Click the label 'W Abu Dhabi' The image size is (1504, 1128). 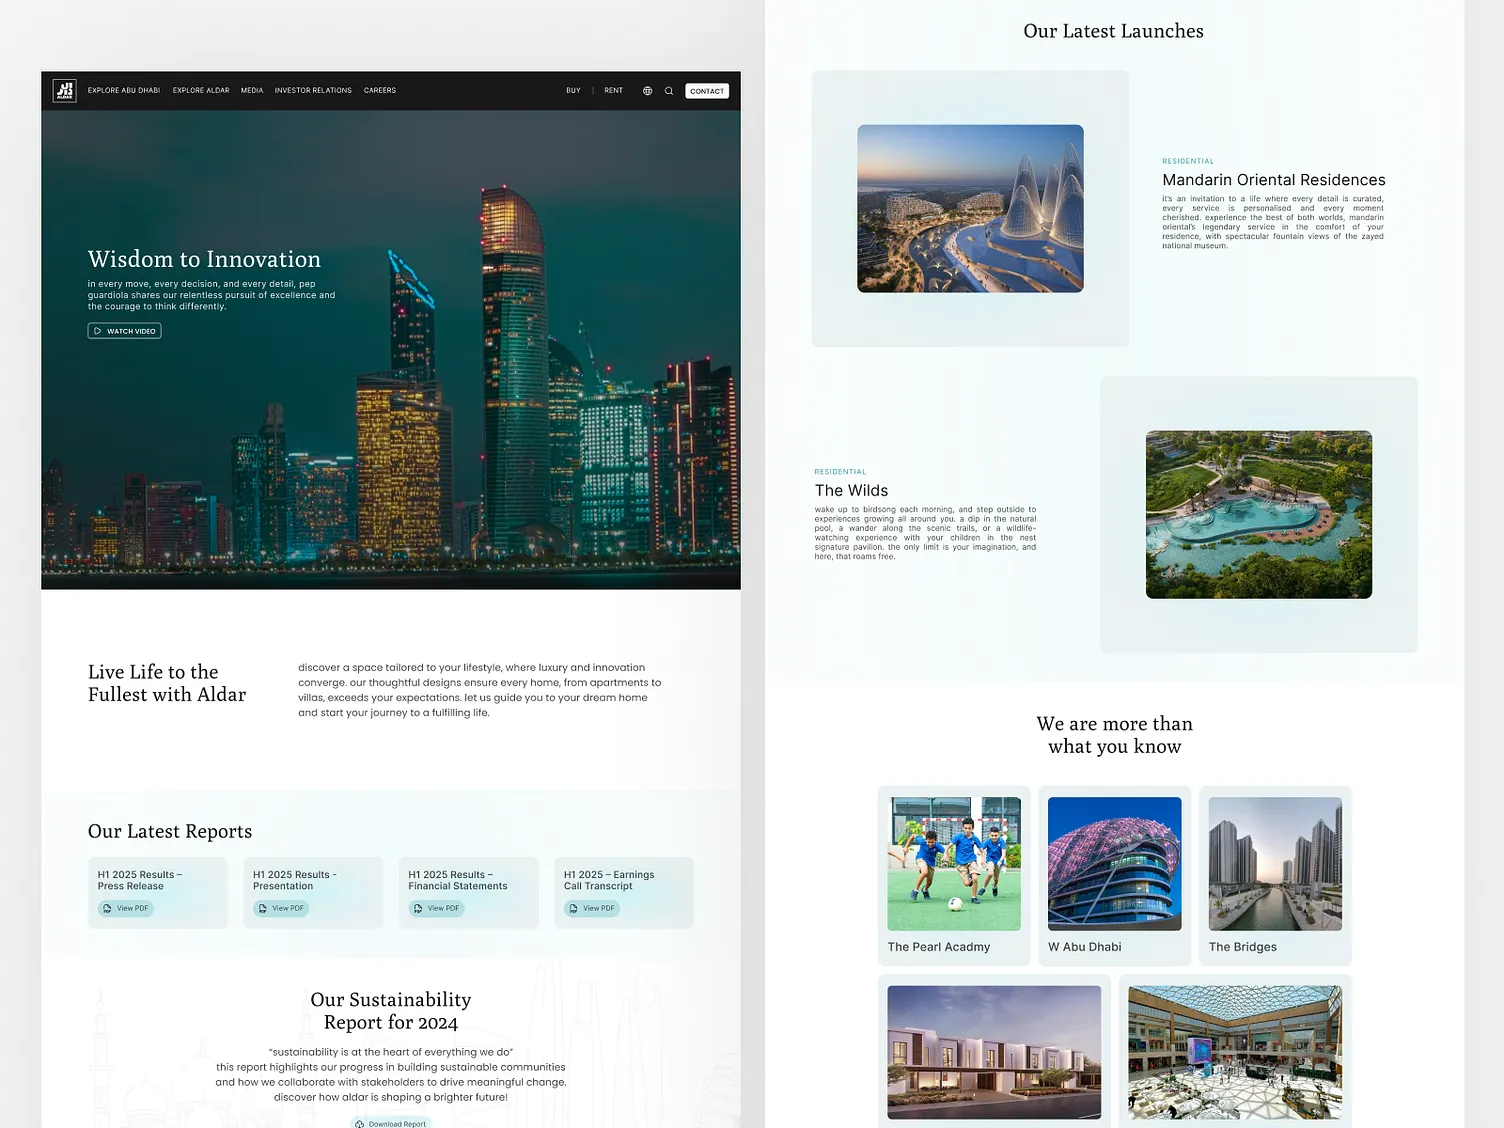tap(1085, 947)
